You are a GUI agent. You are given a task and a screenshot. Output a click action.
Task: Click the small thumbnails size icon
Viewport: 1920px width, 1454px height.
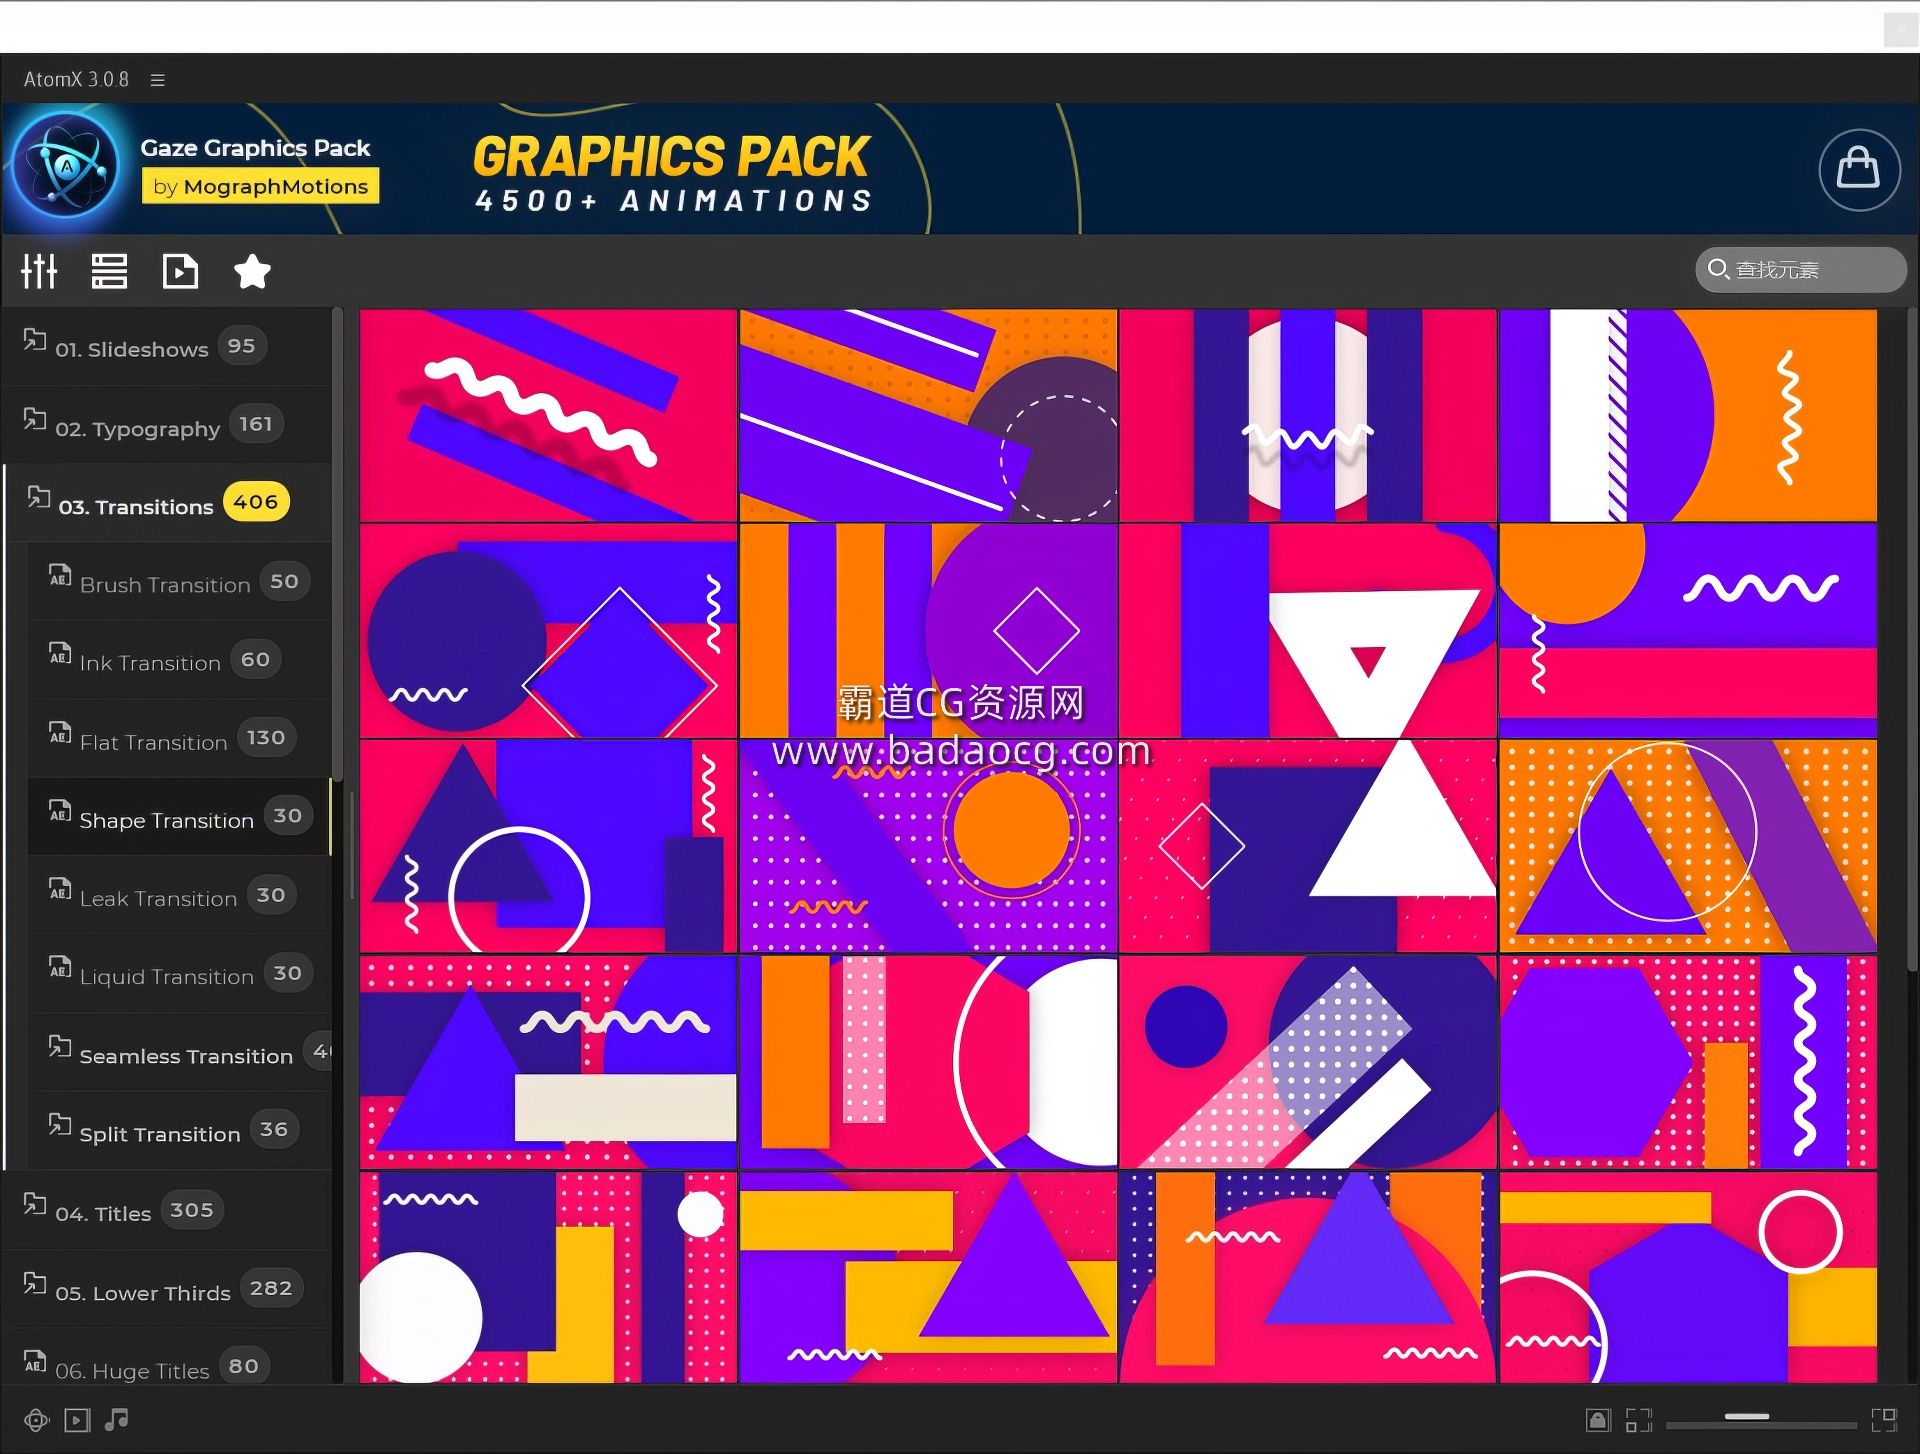(1638, 1420)
